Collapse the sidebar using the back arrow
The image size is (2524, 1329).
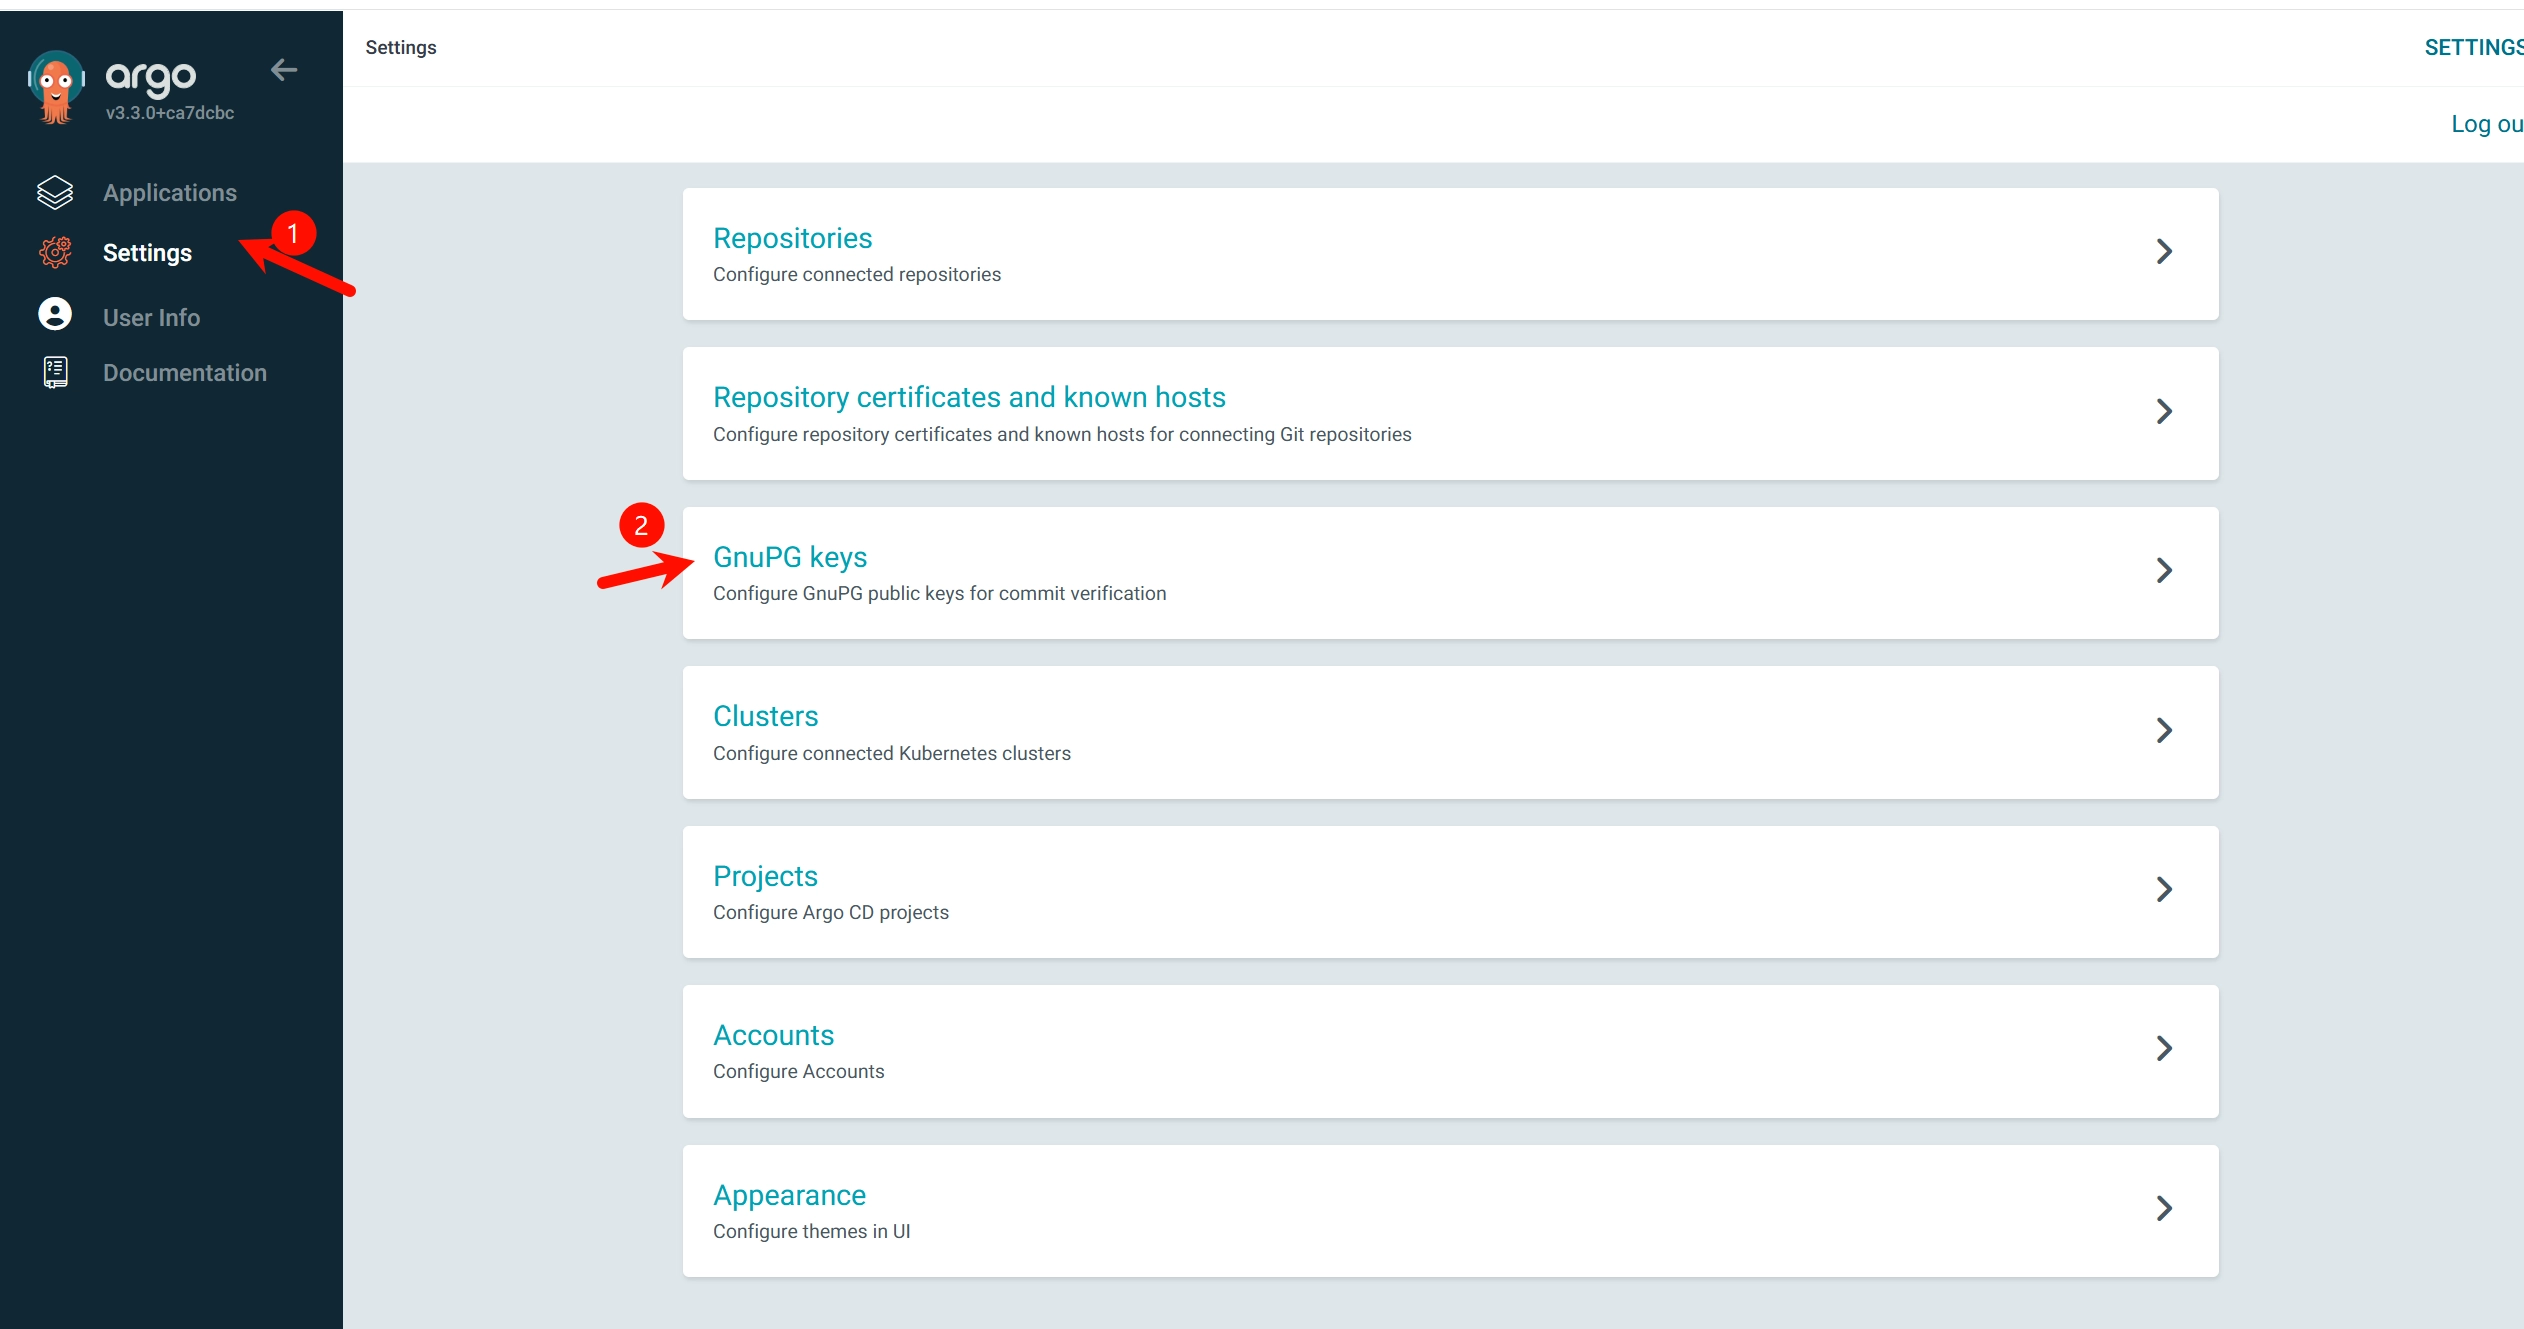click(284, 70)
